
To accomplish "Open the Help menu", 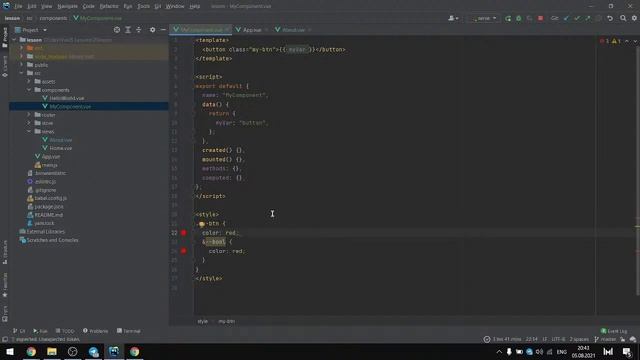I will pos(195,7).
